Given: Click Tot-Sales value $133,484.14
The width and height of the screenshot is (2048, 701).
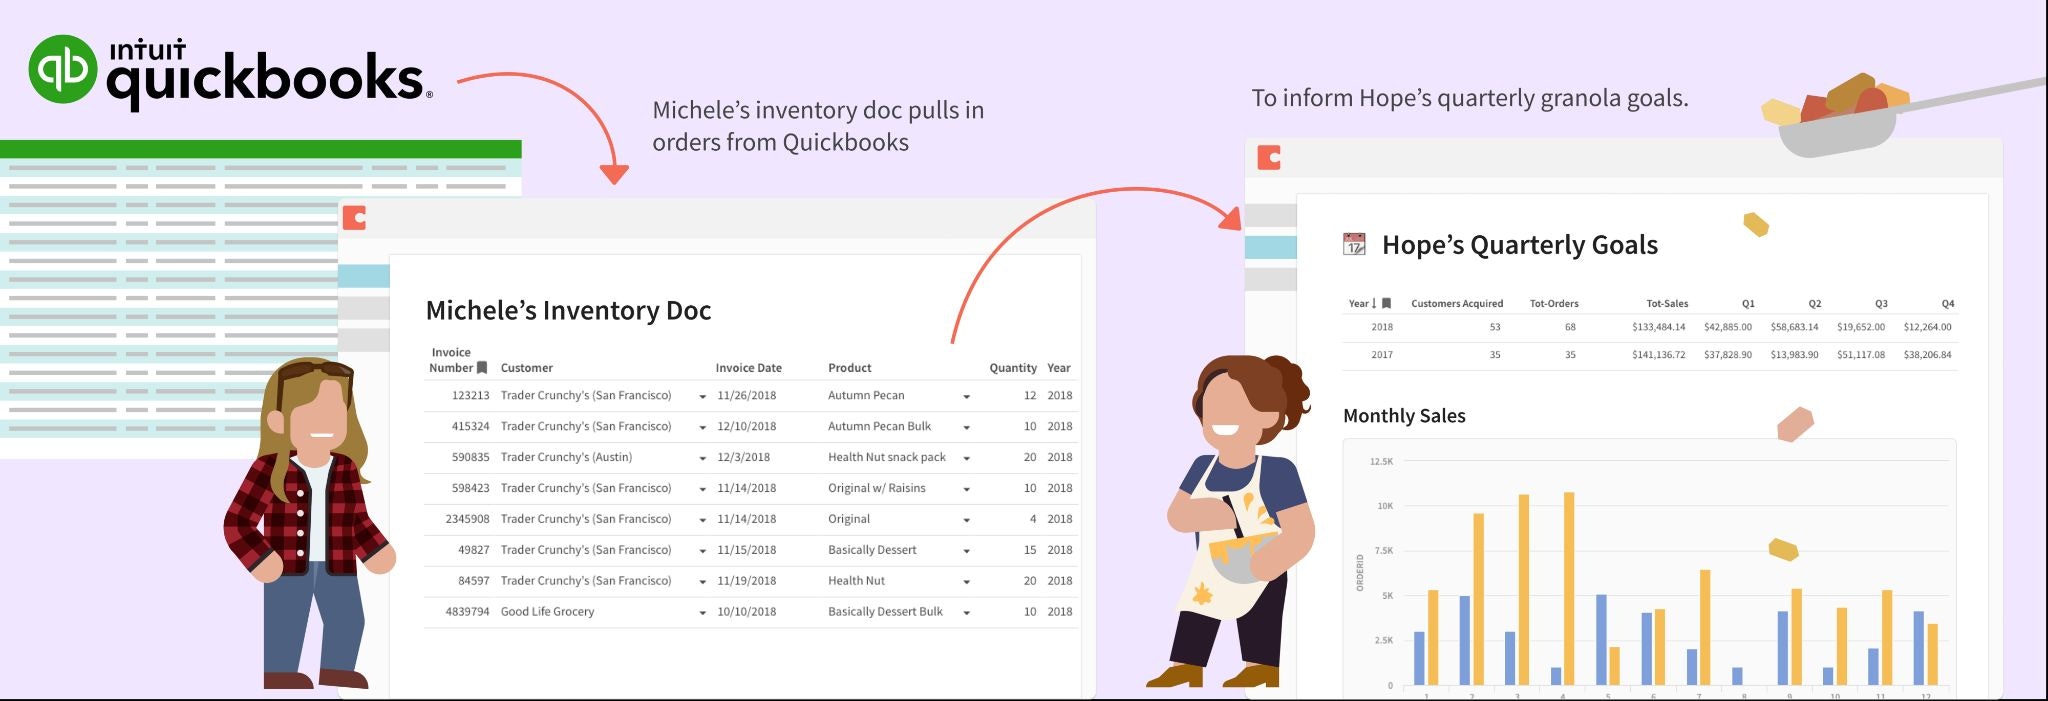Looking at the screenshot, I should [x=1658, y=327].
